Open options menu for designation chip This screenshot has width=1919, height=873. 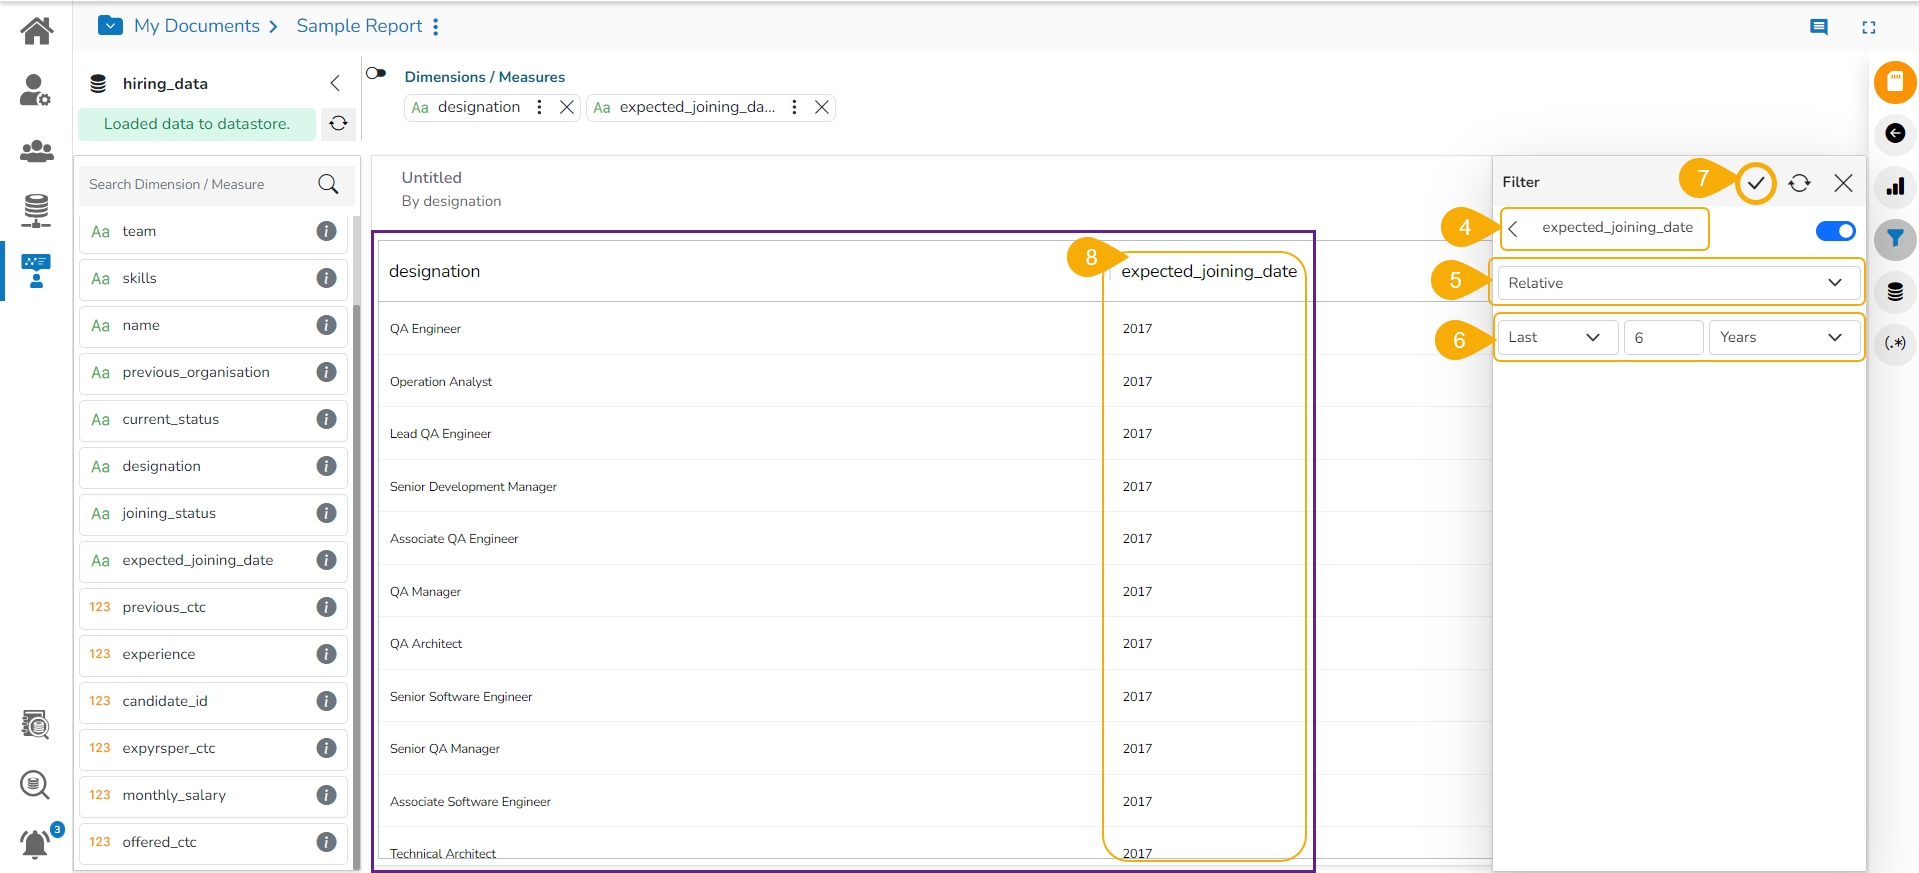click(539, 107)
